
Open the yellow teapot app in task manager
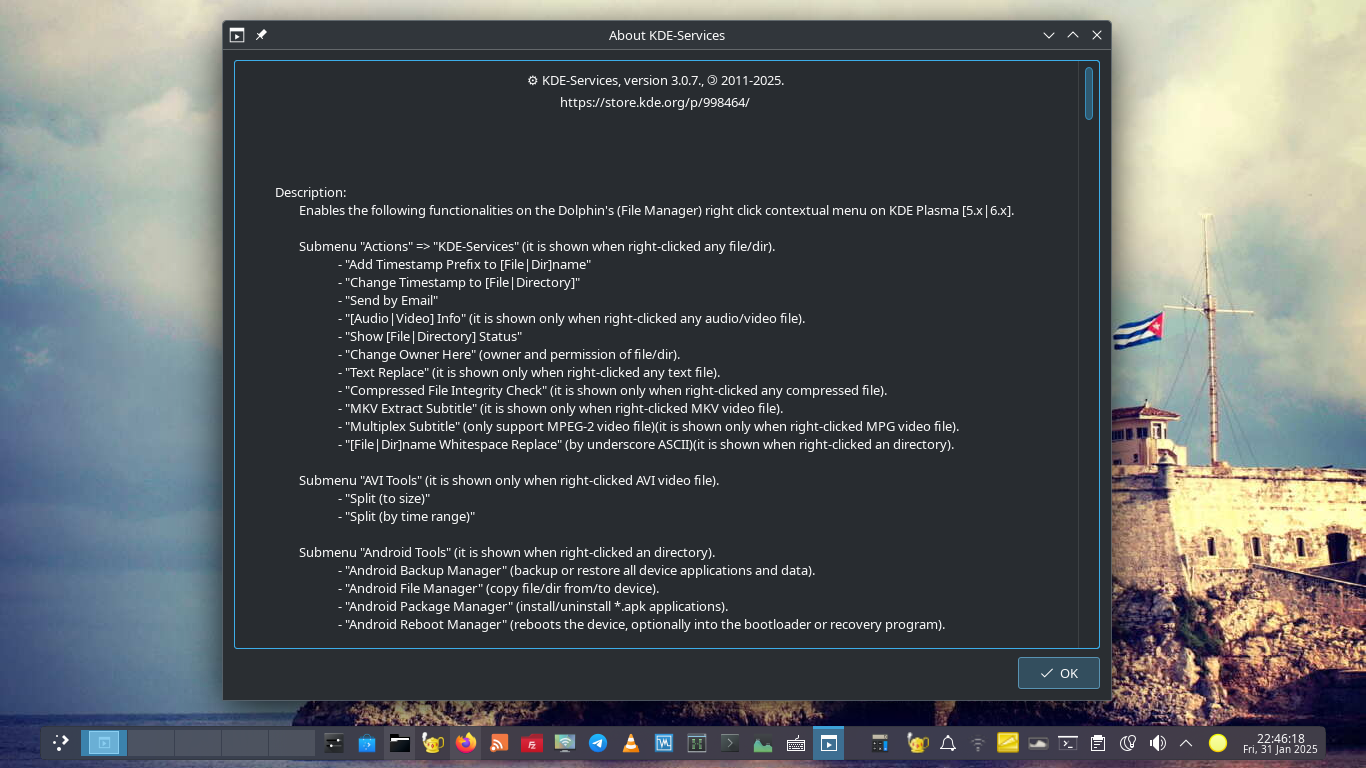(x=433, y=743)
